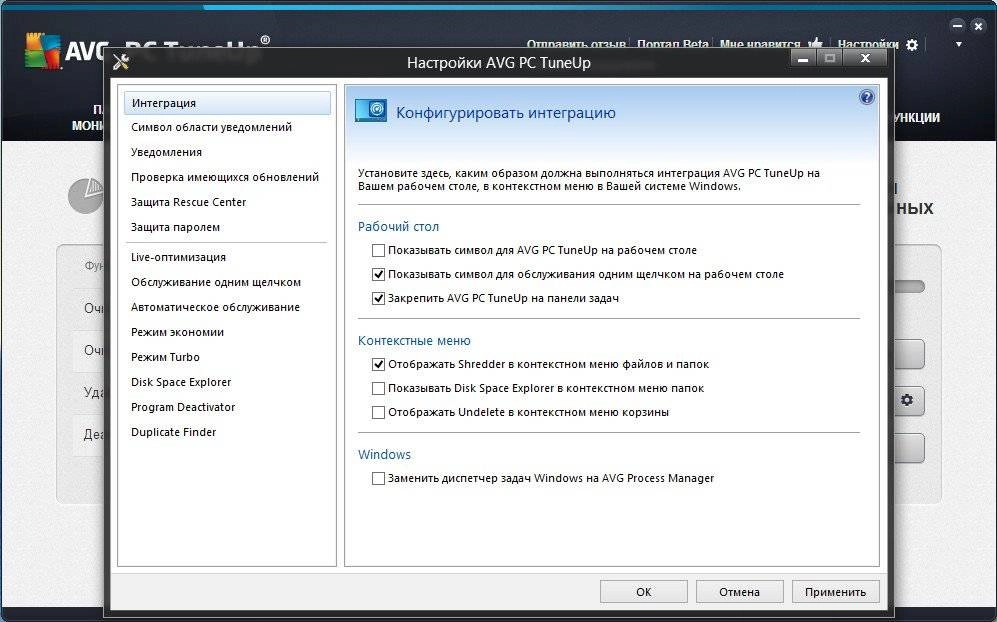Click the integration monitor icon beside the heading
This screenshot has height=622, width=997.
371,111
